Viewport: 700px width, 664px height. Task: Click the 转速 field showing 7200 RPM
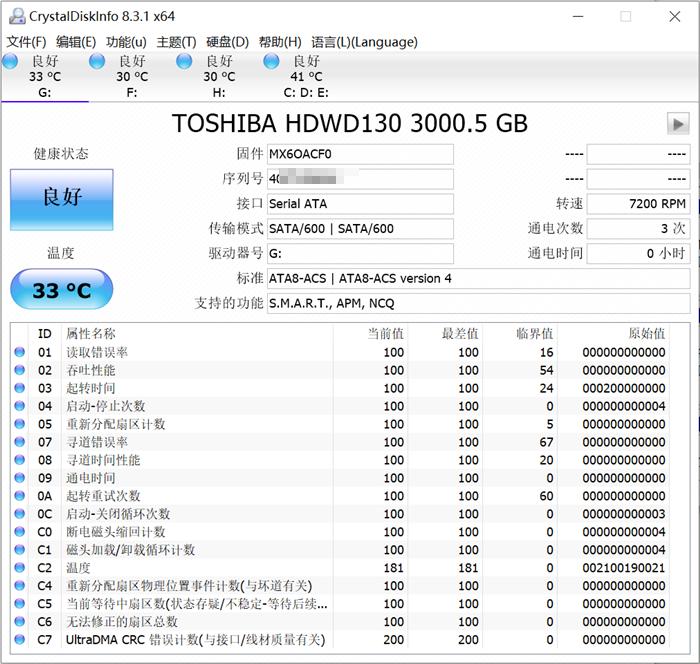click(x=637, y=204)
